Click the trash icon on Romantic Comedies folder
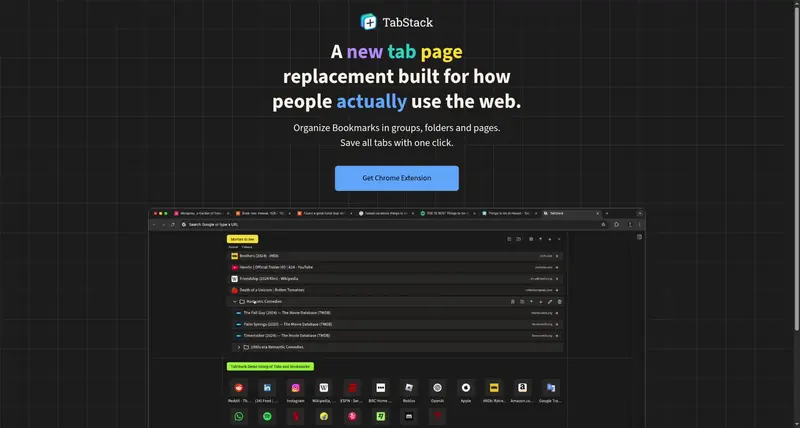The height and width of the screenshot is (428, 800). pos(559,301)
